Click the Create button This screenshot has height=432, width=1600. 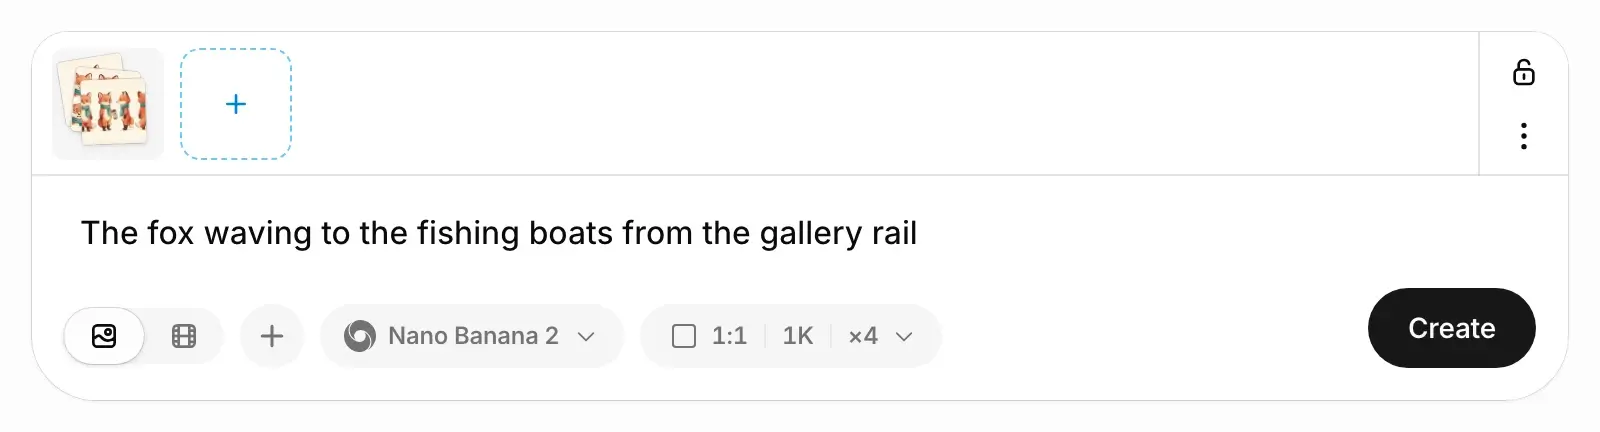click(1451, 328)
